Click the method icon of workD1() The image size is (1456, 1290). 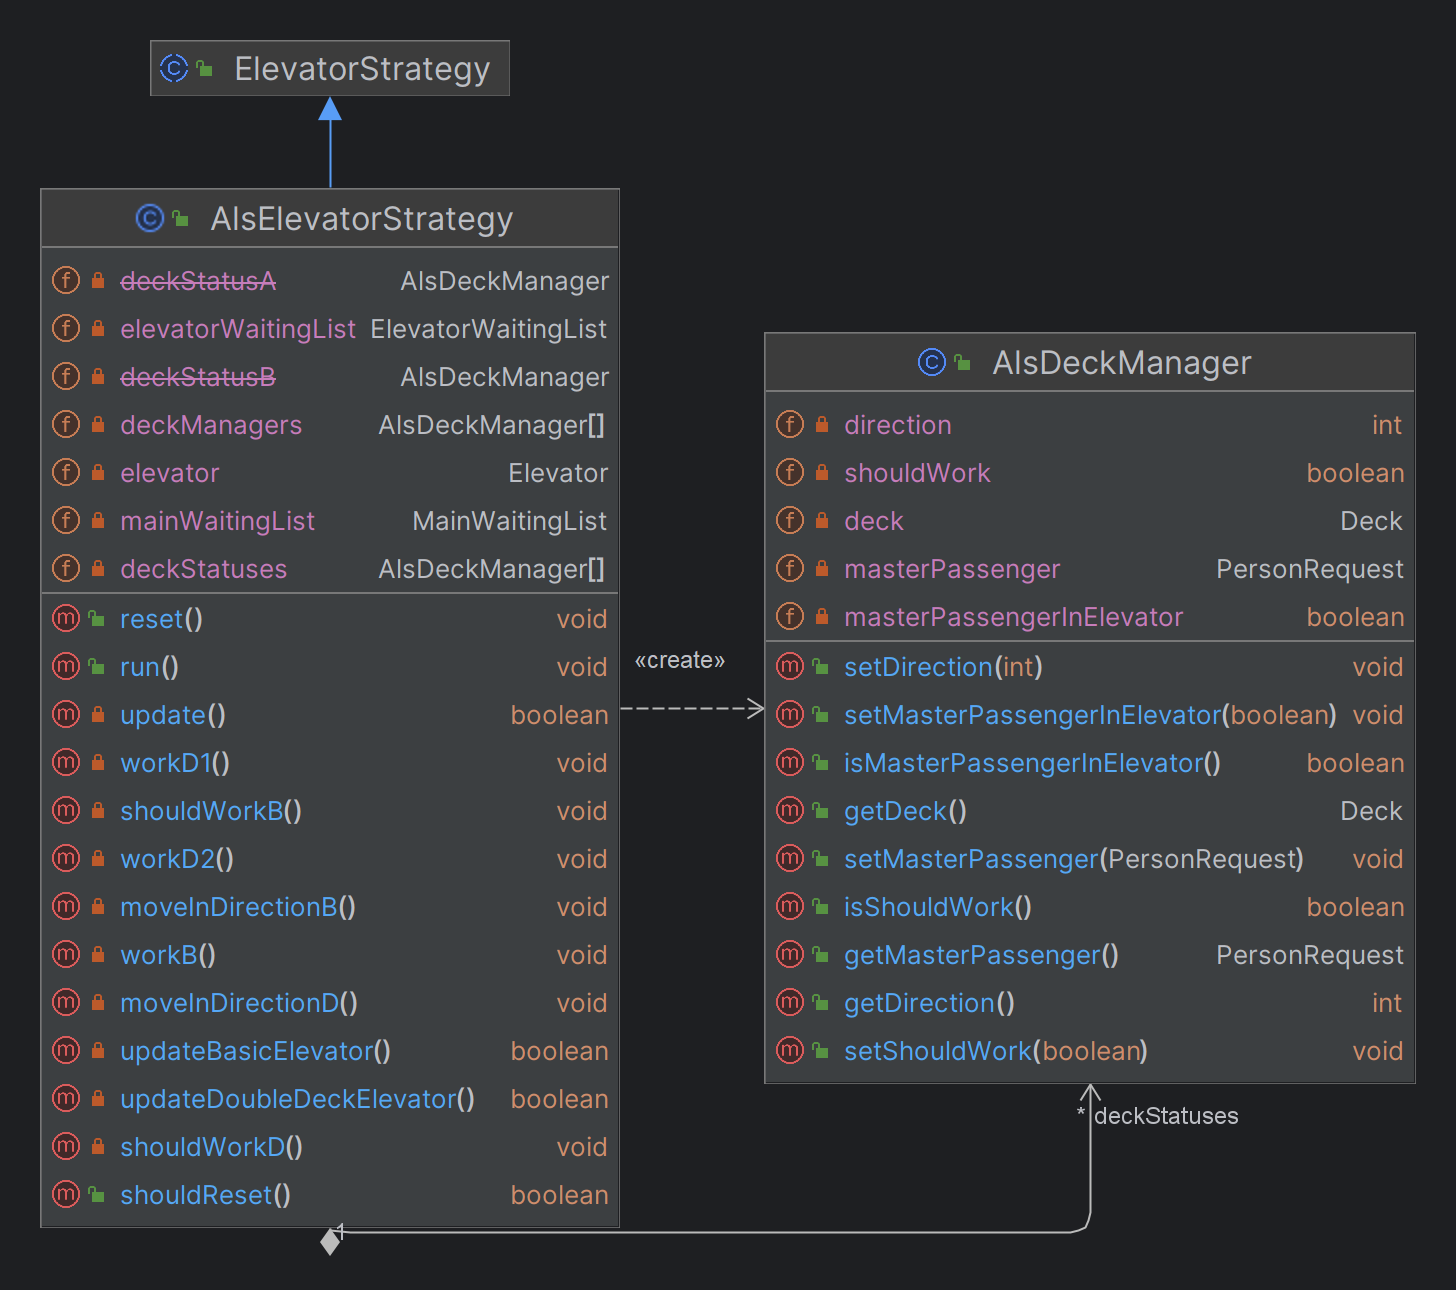pos(66,762)
